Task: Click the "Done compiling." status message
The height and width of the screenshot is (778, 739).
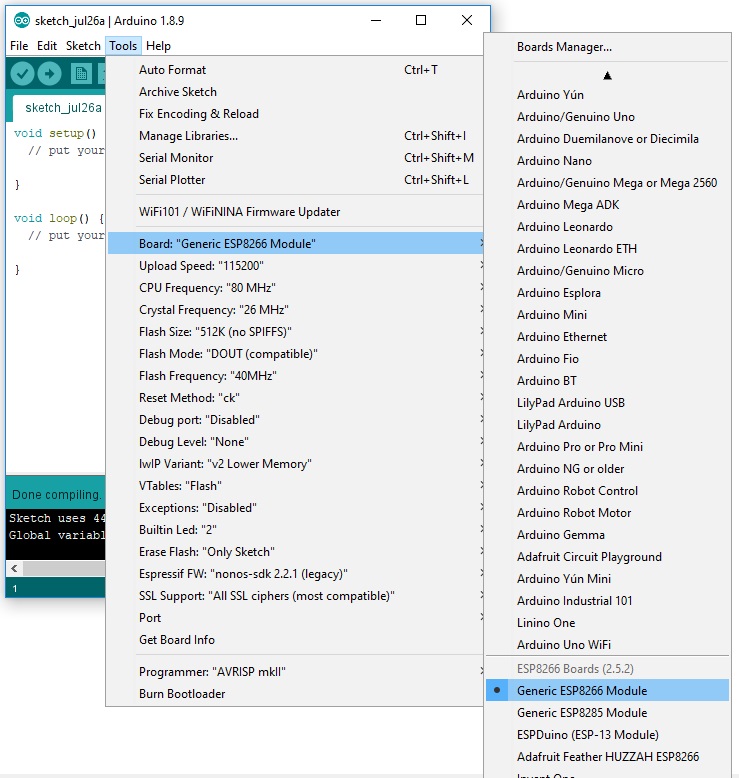Action: pyautogui.click(x=57, y=495)
